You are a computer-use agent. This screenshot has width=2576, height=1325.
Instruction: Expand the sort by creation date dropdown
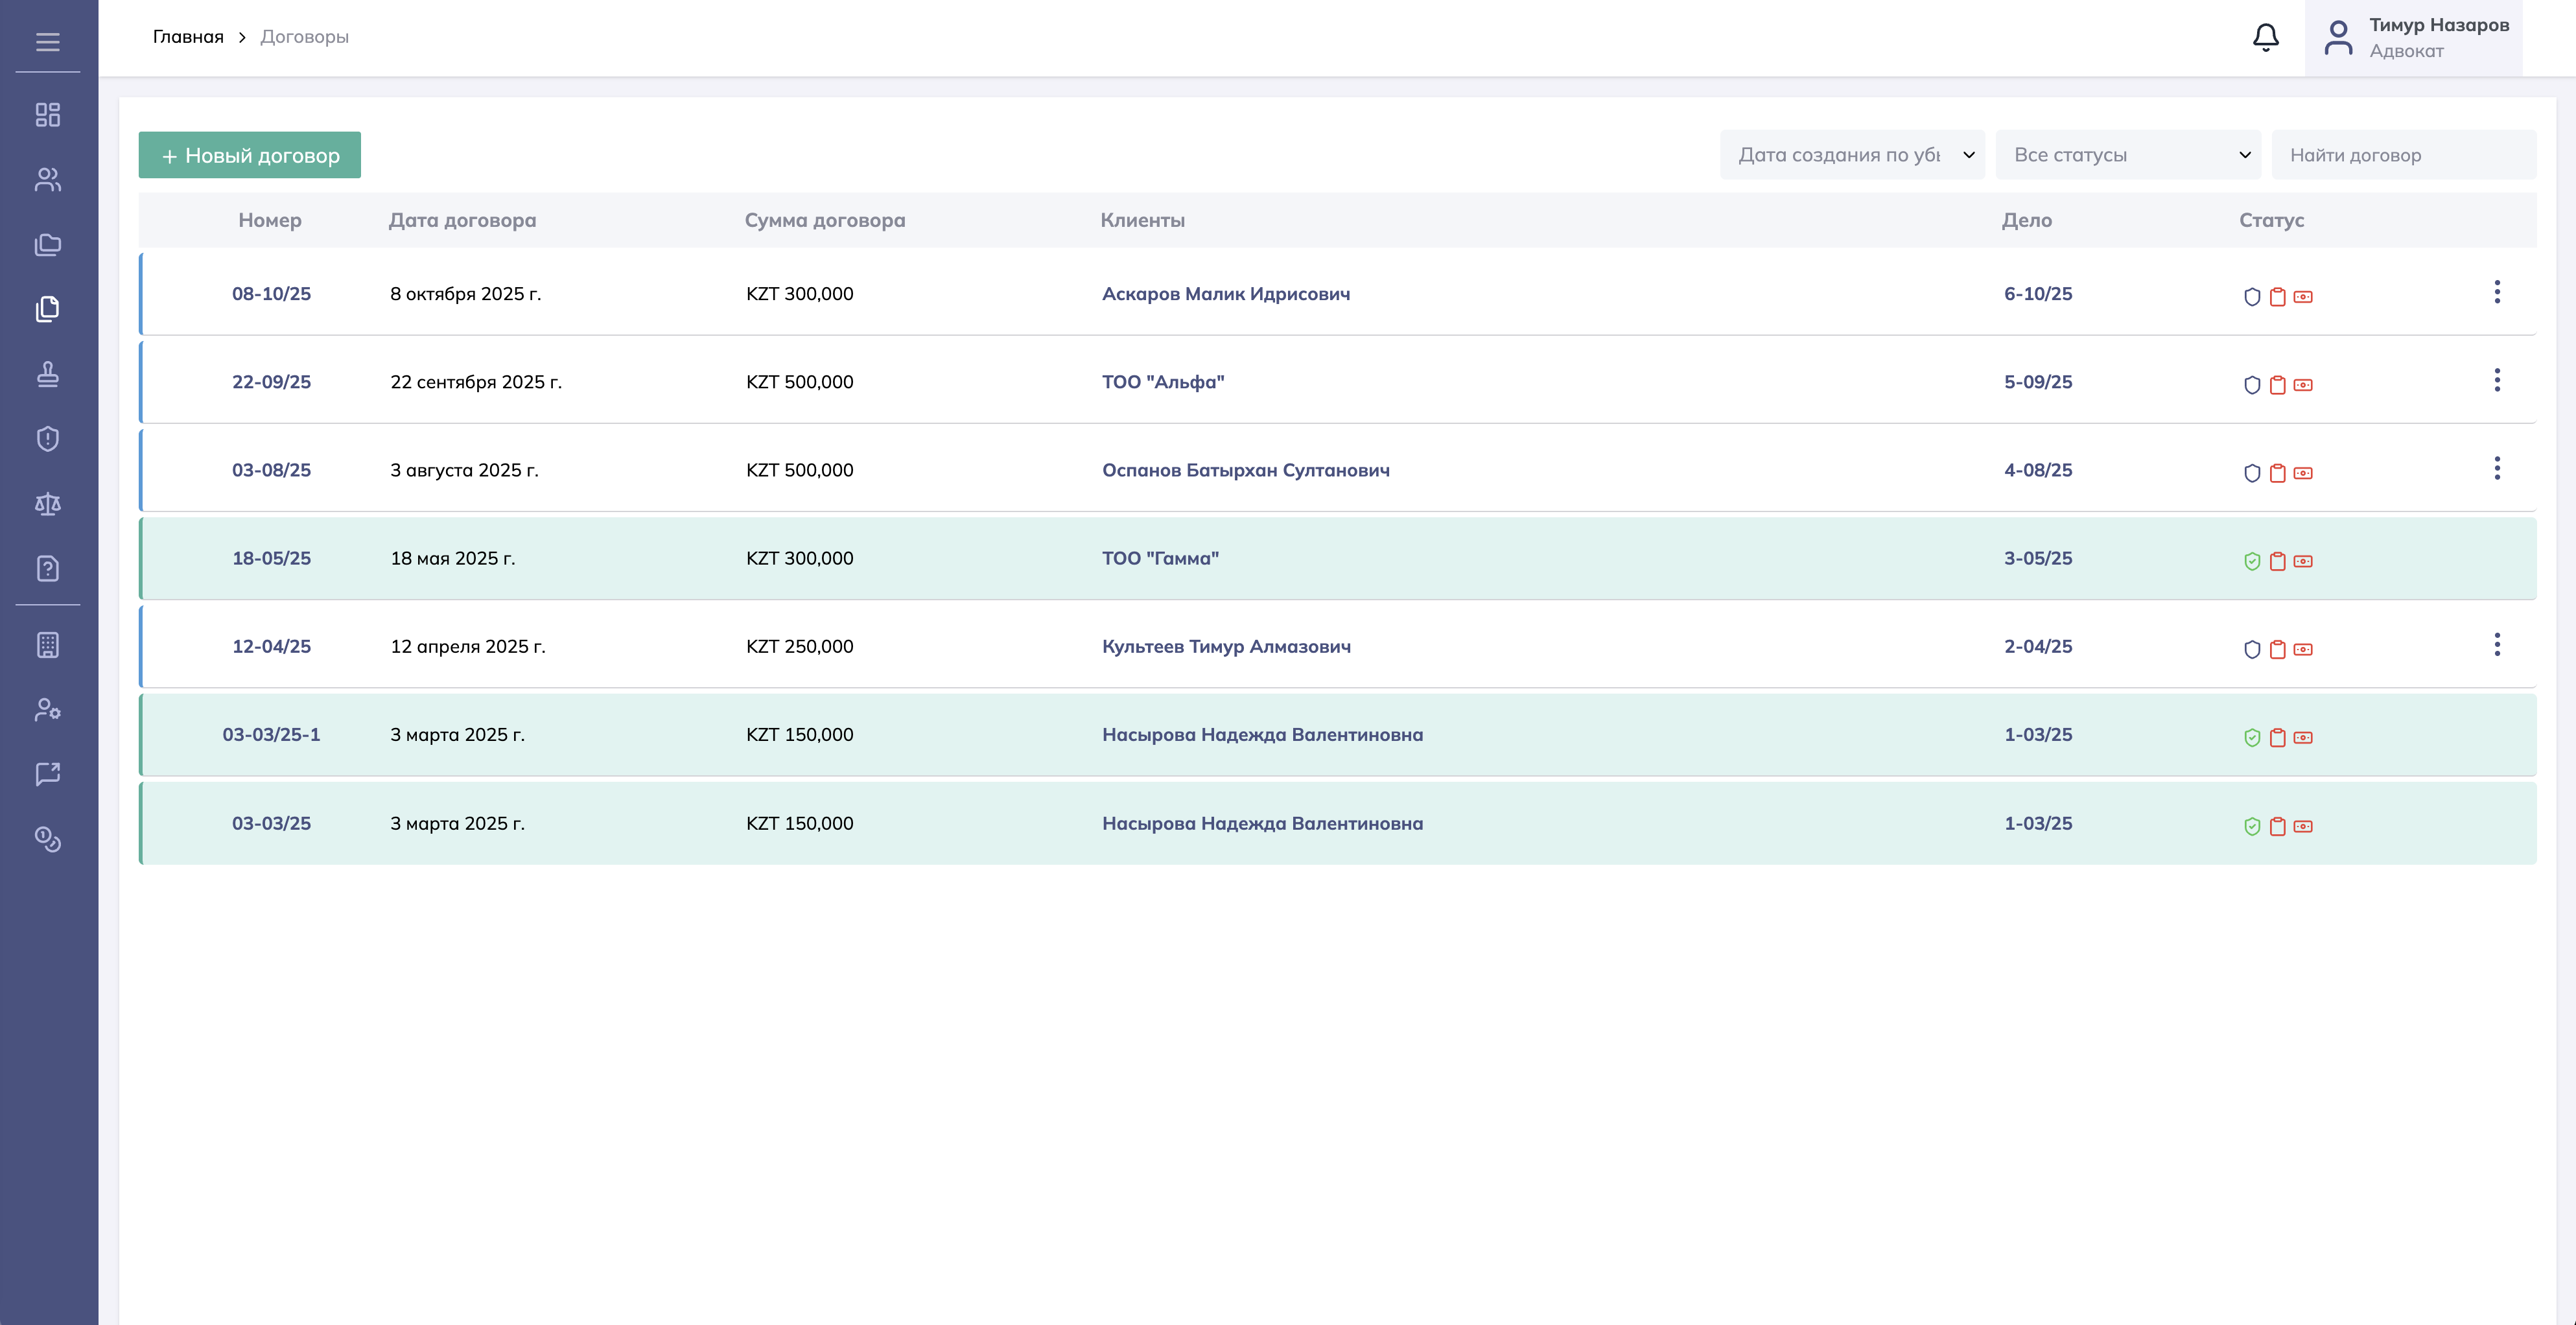[x=1852, y=155]
